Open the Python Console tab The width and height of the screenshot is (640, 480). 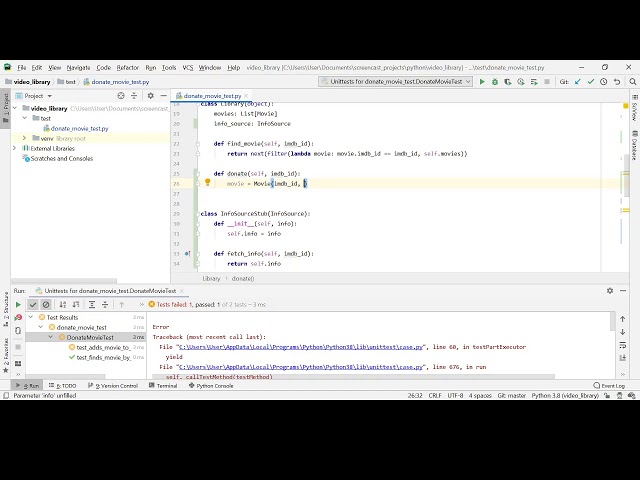[x=211, y=385]
